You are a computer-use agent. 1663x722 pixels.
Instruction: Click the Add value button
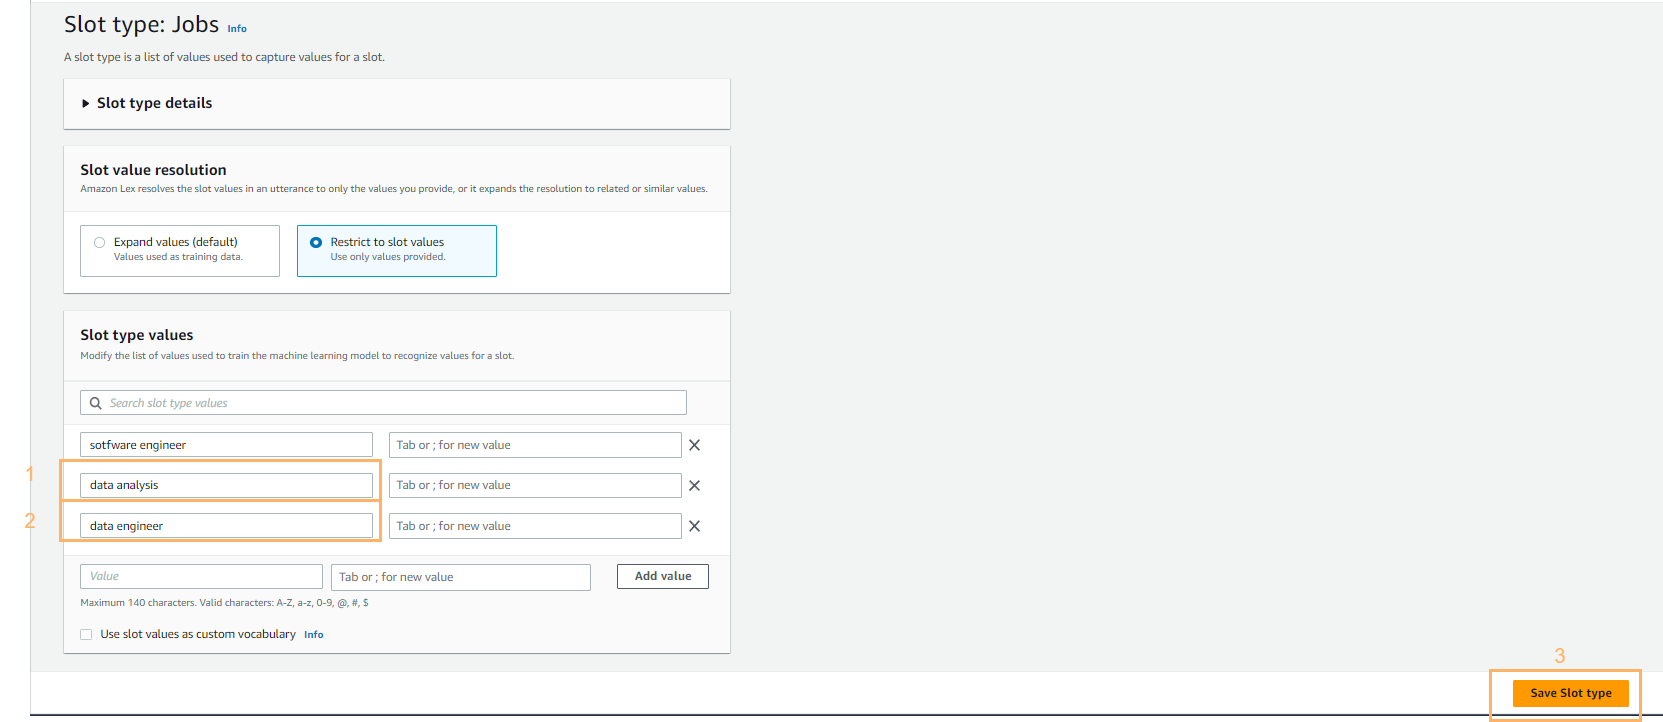(663, 576)
